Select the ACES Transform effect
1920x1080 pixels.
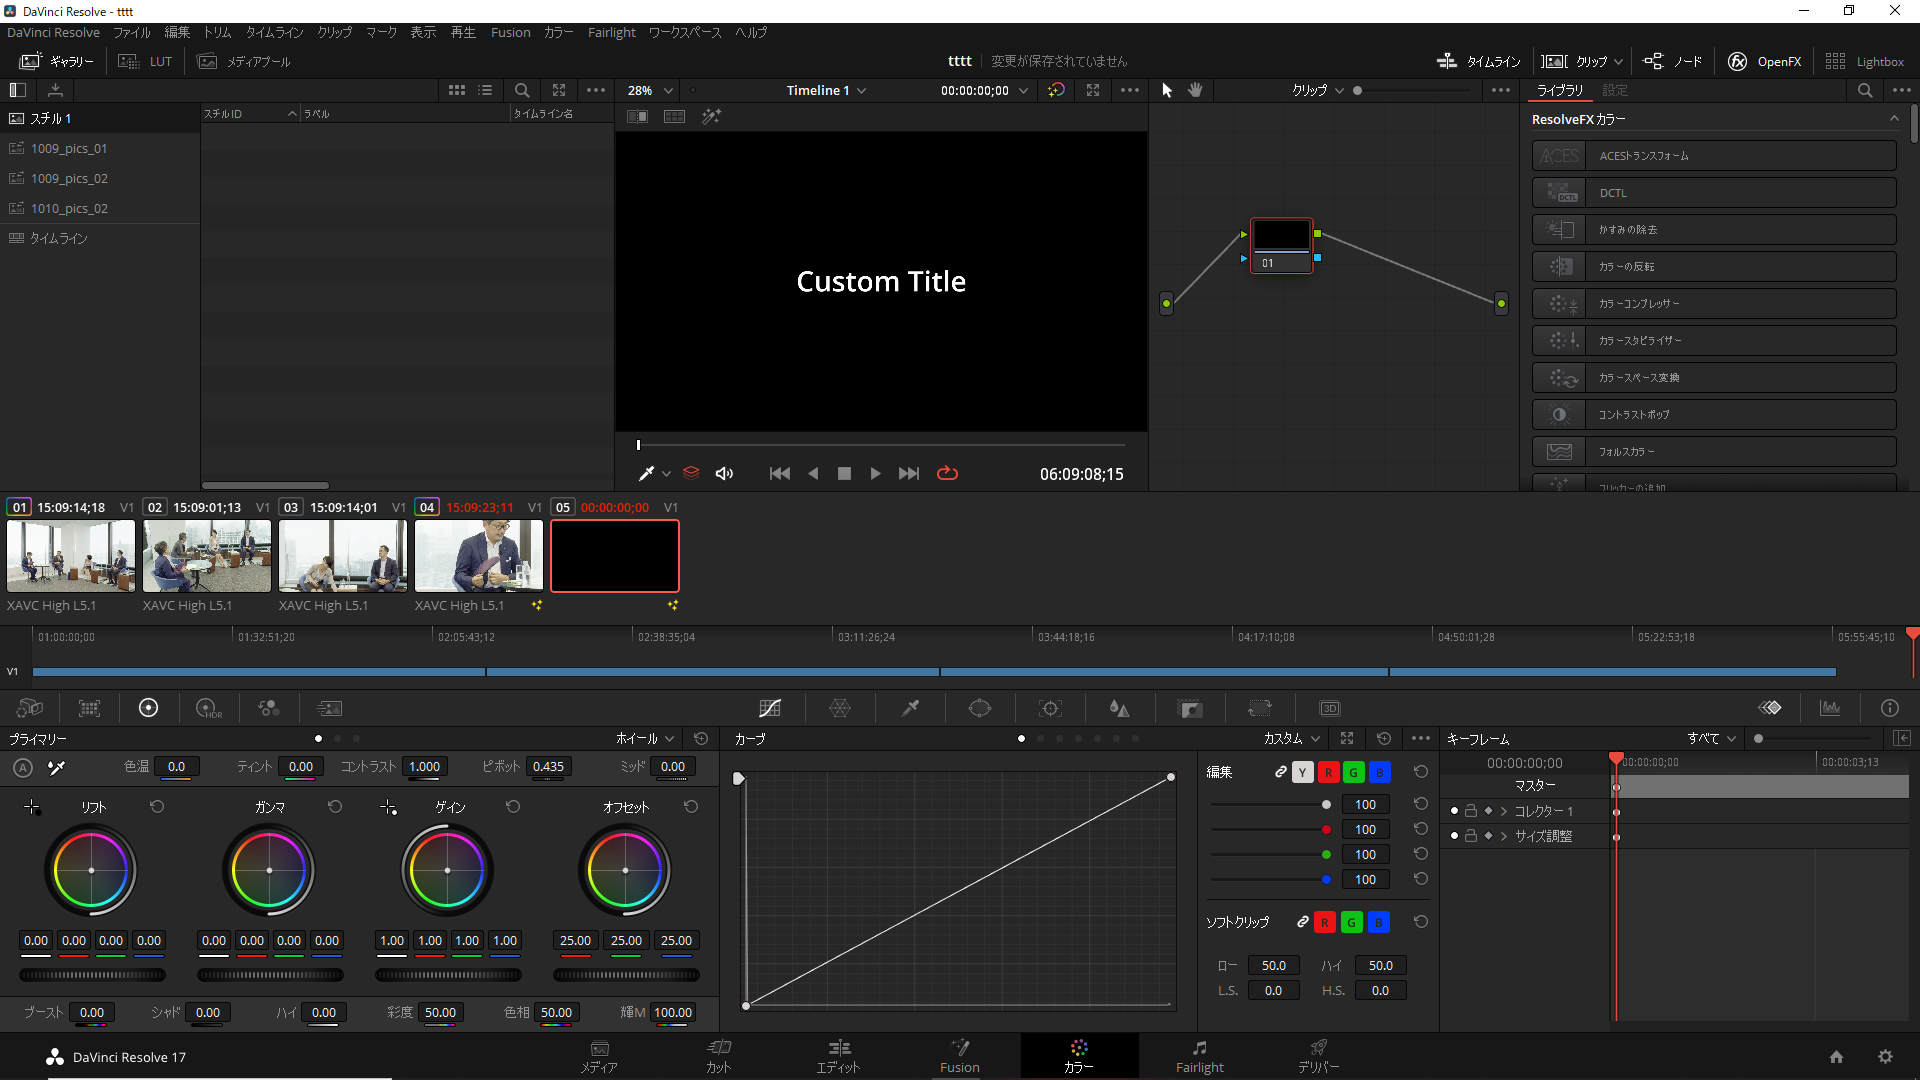tap(1714, 156)
